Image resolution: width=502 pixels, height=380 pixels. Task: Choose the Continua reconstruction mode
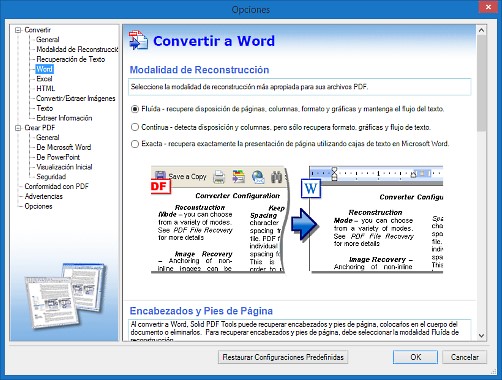(x=135, y=127)
